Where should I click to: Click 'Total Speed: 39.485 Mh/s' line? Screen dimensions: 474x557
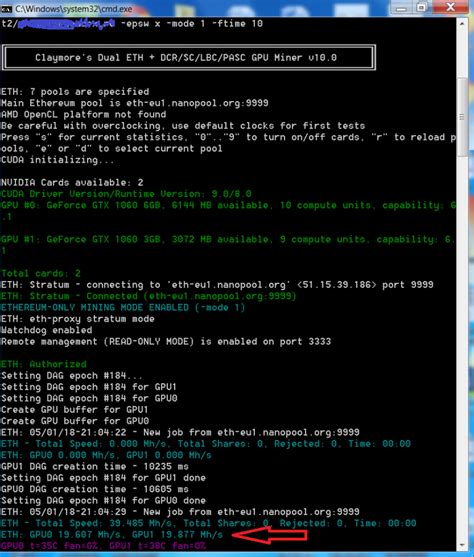point(209,523)
